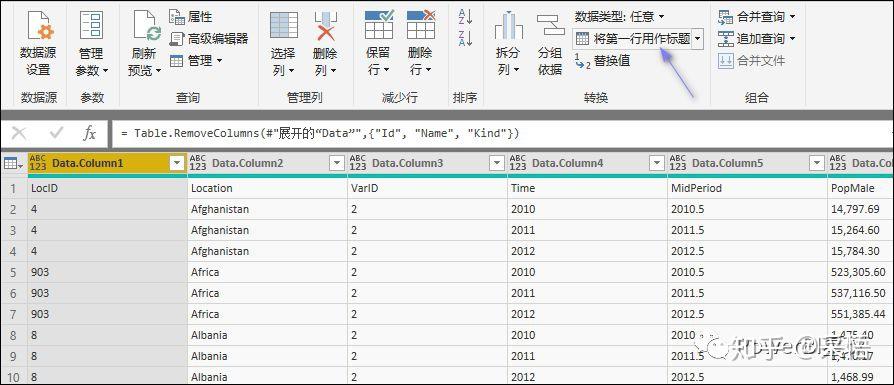This screenshot has width=894, height=385.
Task: Click the 选择列 choose columns icon
Action: point(283,25)
